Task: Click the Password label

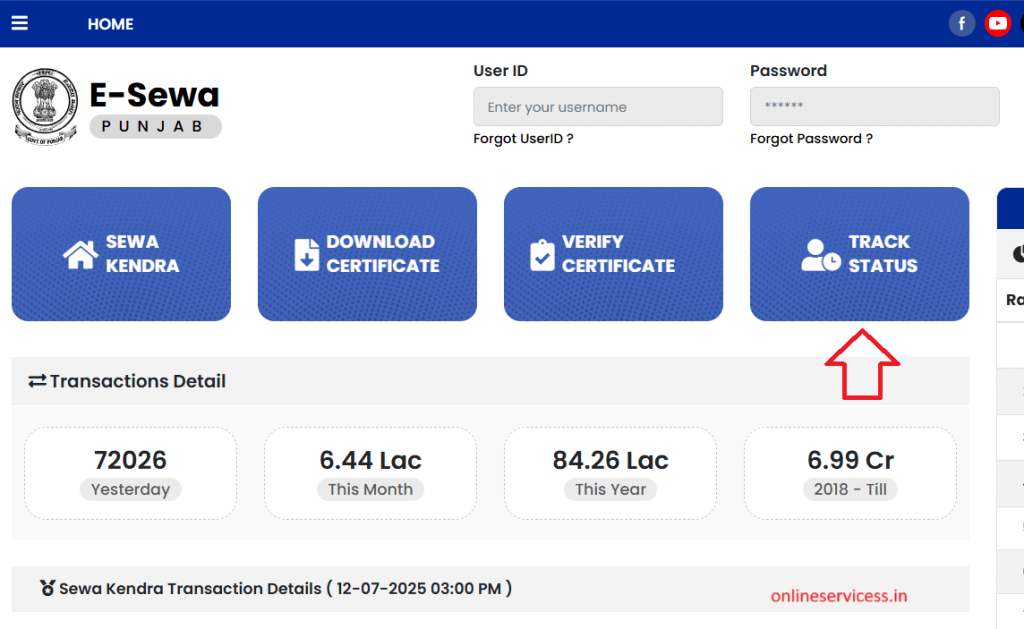Action: [x=788, y=71]
